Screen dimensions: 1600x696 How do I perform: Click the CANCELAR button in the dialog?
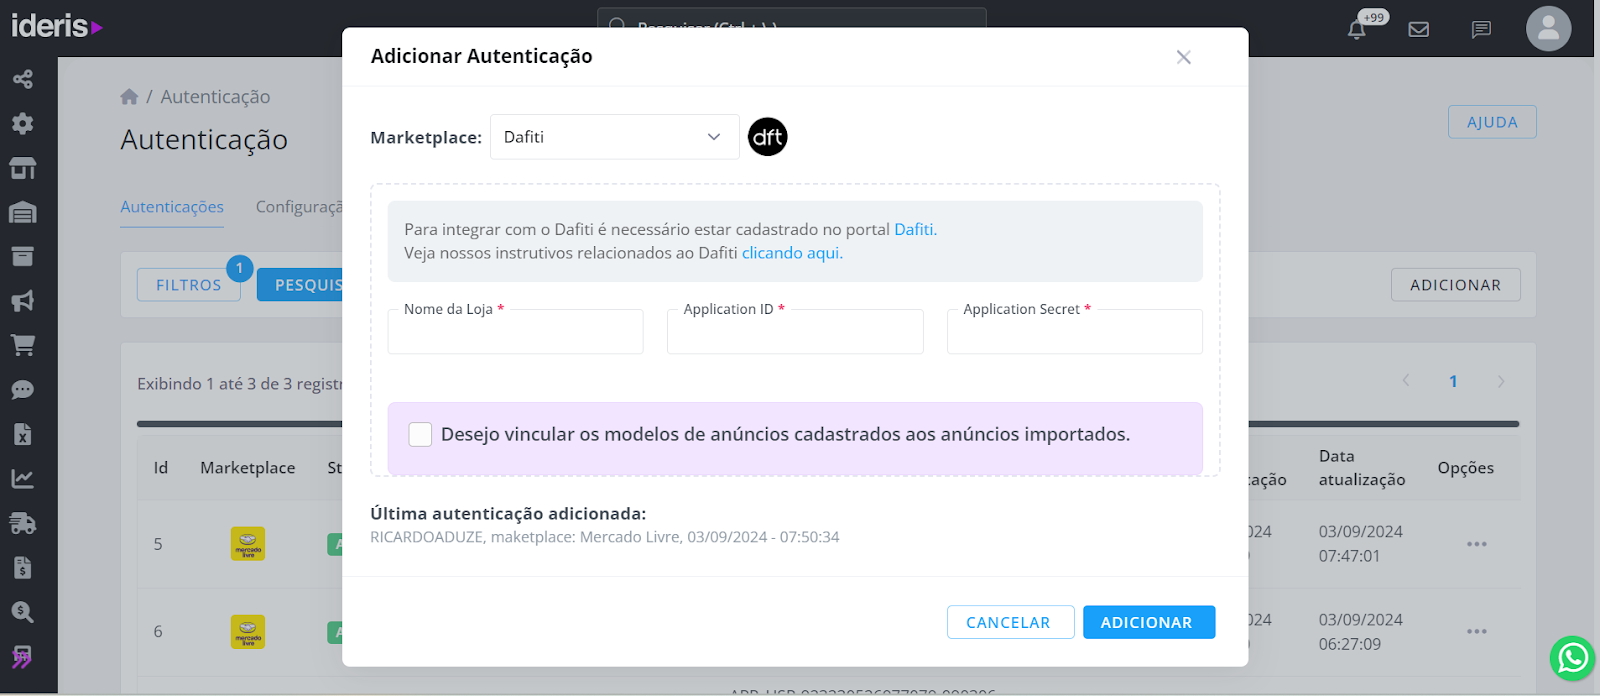pyautogui.click(x=1010, y=622)
